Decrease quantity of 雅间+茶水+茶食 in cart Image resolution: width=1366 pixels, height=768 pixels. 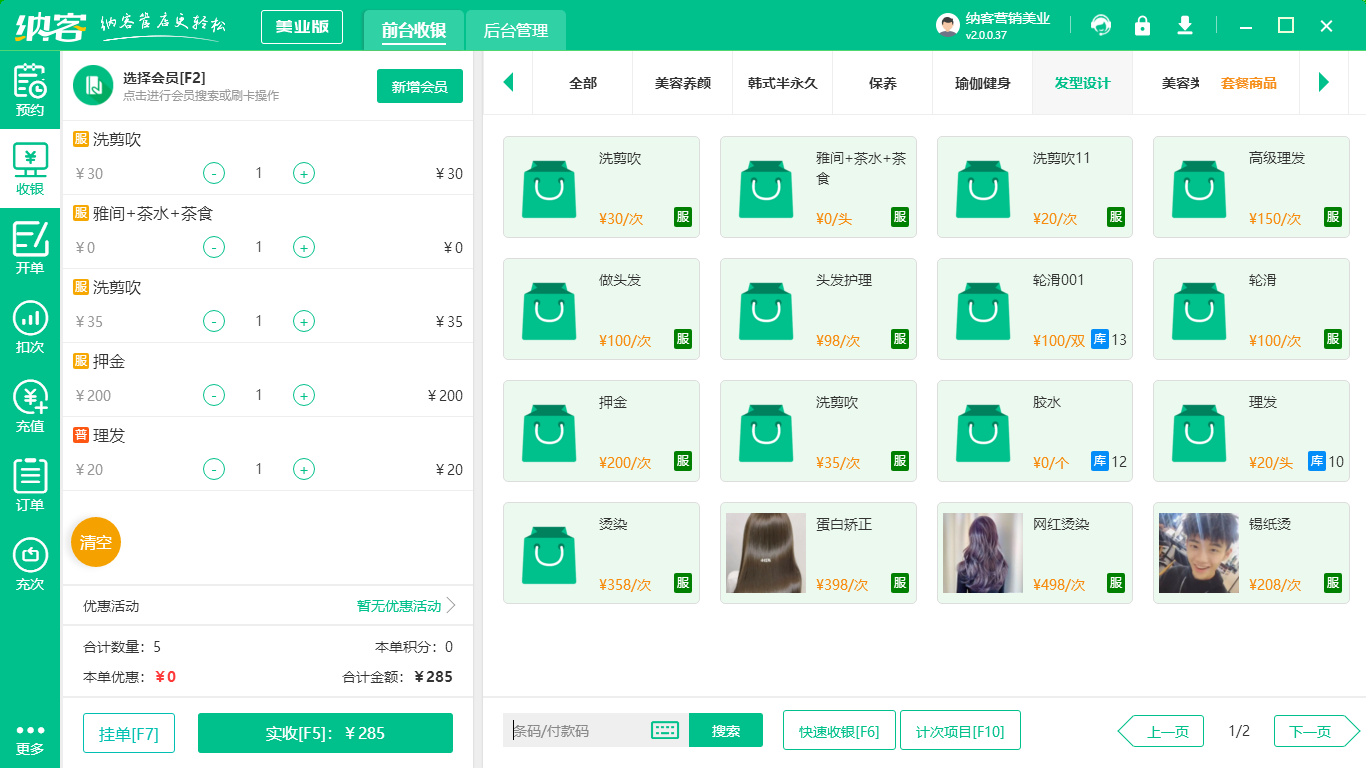click(x=214, y=247)
